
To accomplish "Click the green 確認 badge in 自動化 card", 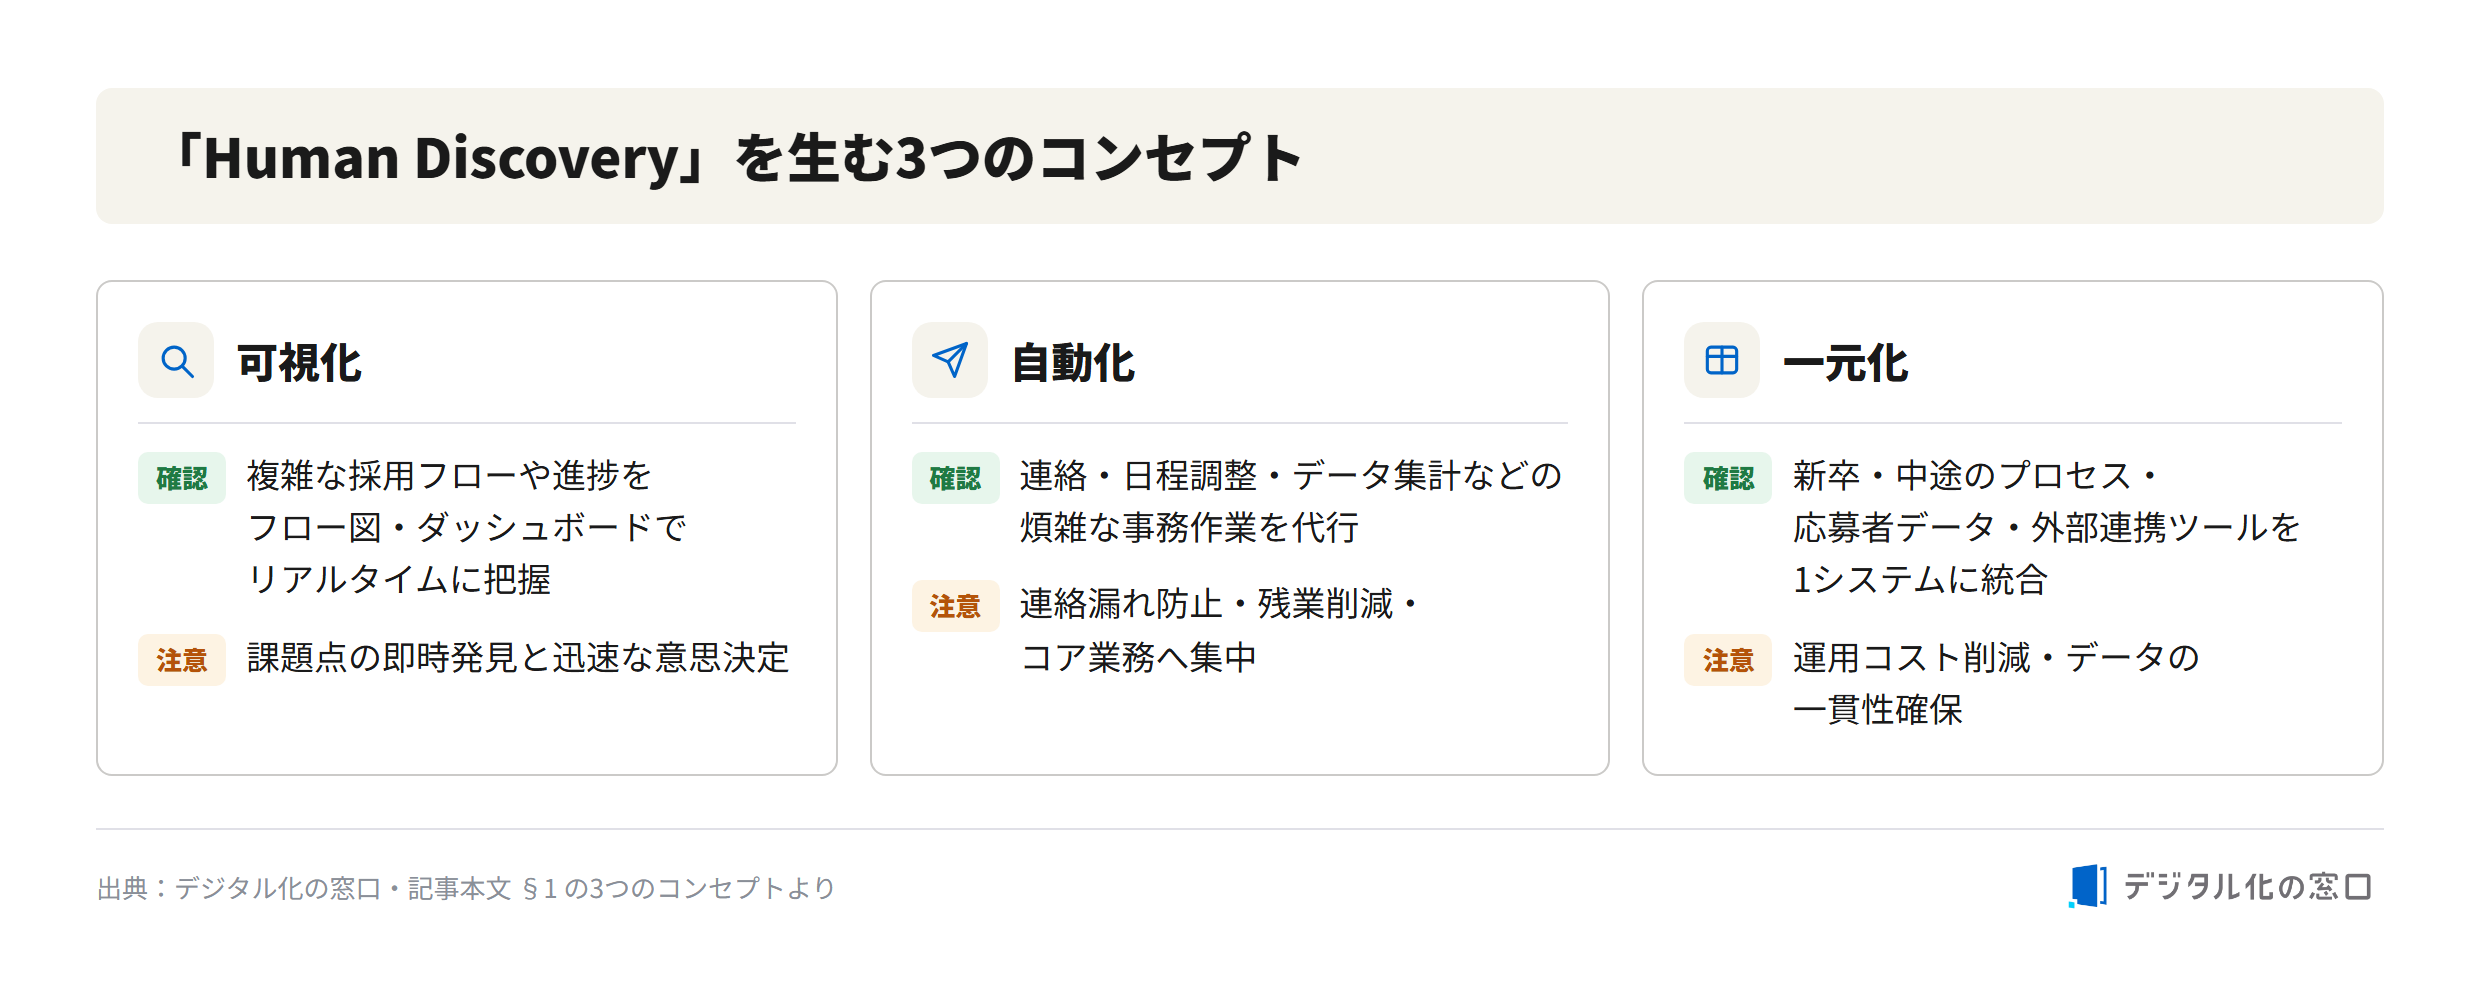I will pos(955,478).
